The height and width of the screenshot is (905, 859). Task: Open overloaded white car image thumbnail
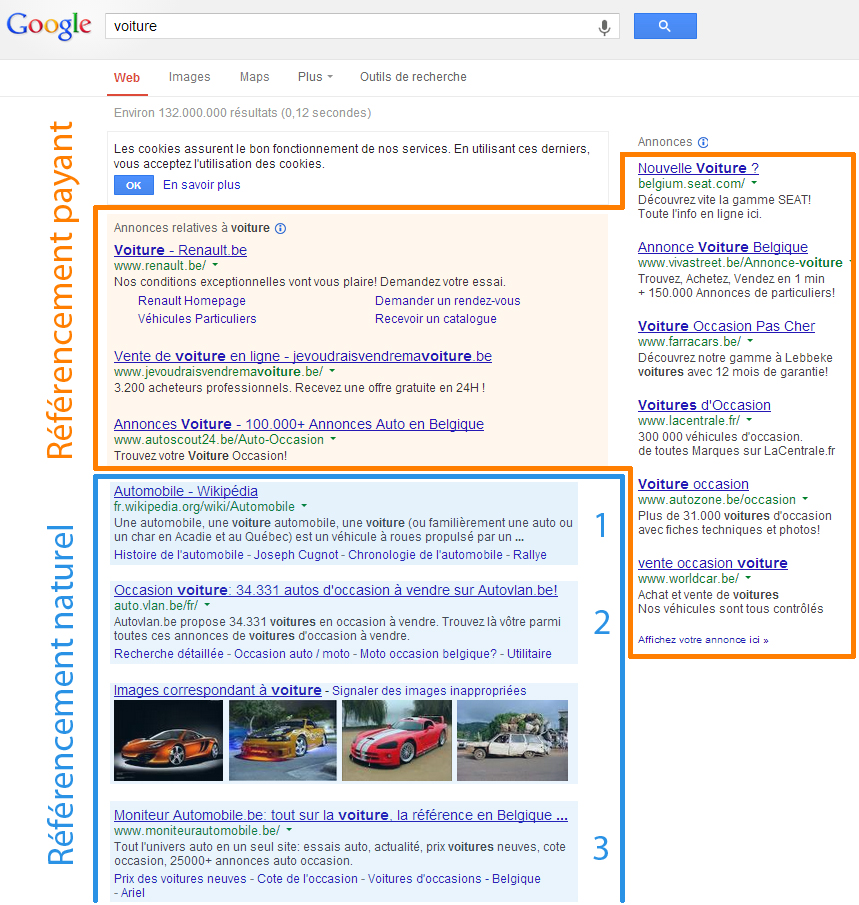coord(513,741)
